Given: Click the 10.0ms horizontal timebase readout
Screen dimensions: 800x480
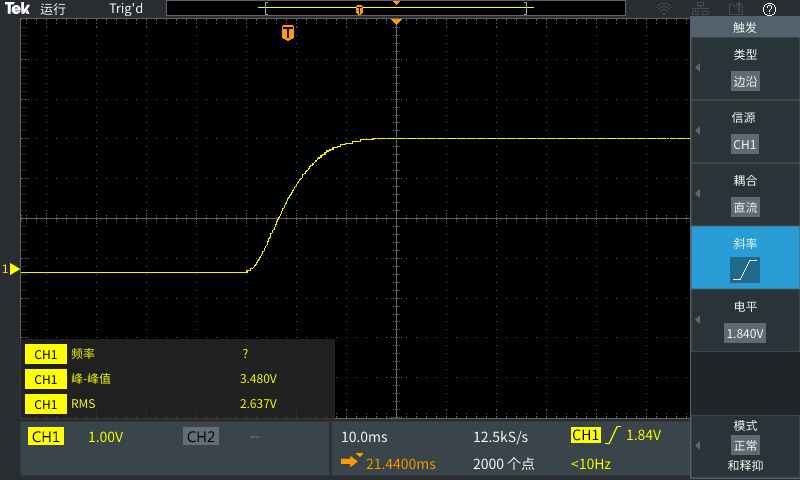Looking at the screenshot, I should click(364, 437).
